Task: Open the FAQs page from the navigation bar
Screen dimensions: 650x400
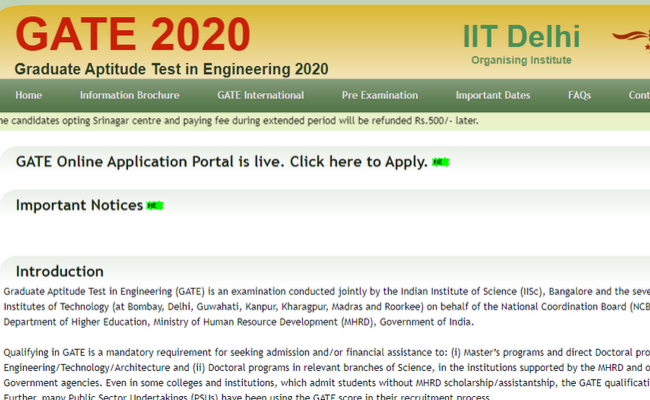Action: tap(579, 95)
